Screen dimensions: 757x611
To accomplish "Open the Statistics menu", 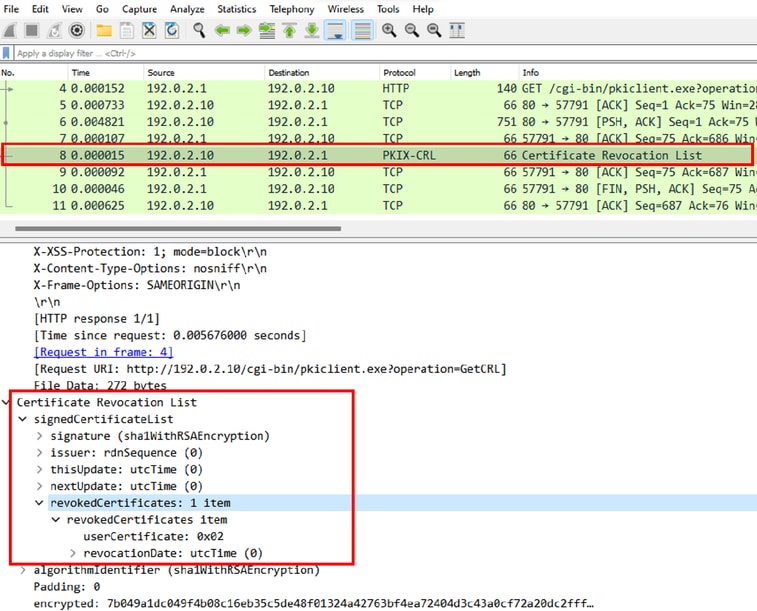I will pos(237,9).
